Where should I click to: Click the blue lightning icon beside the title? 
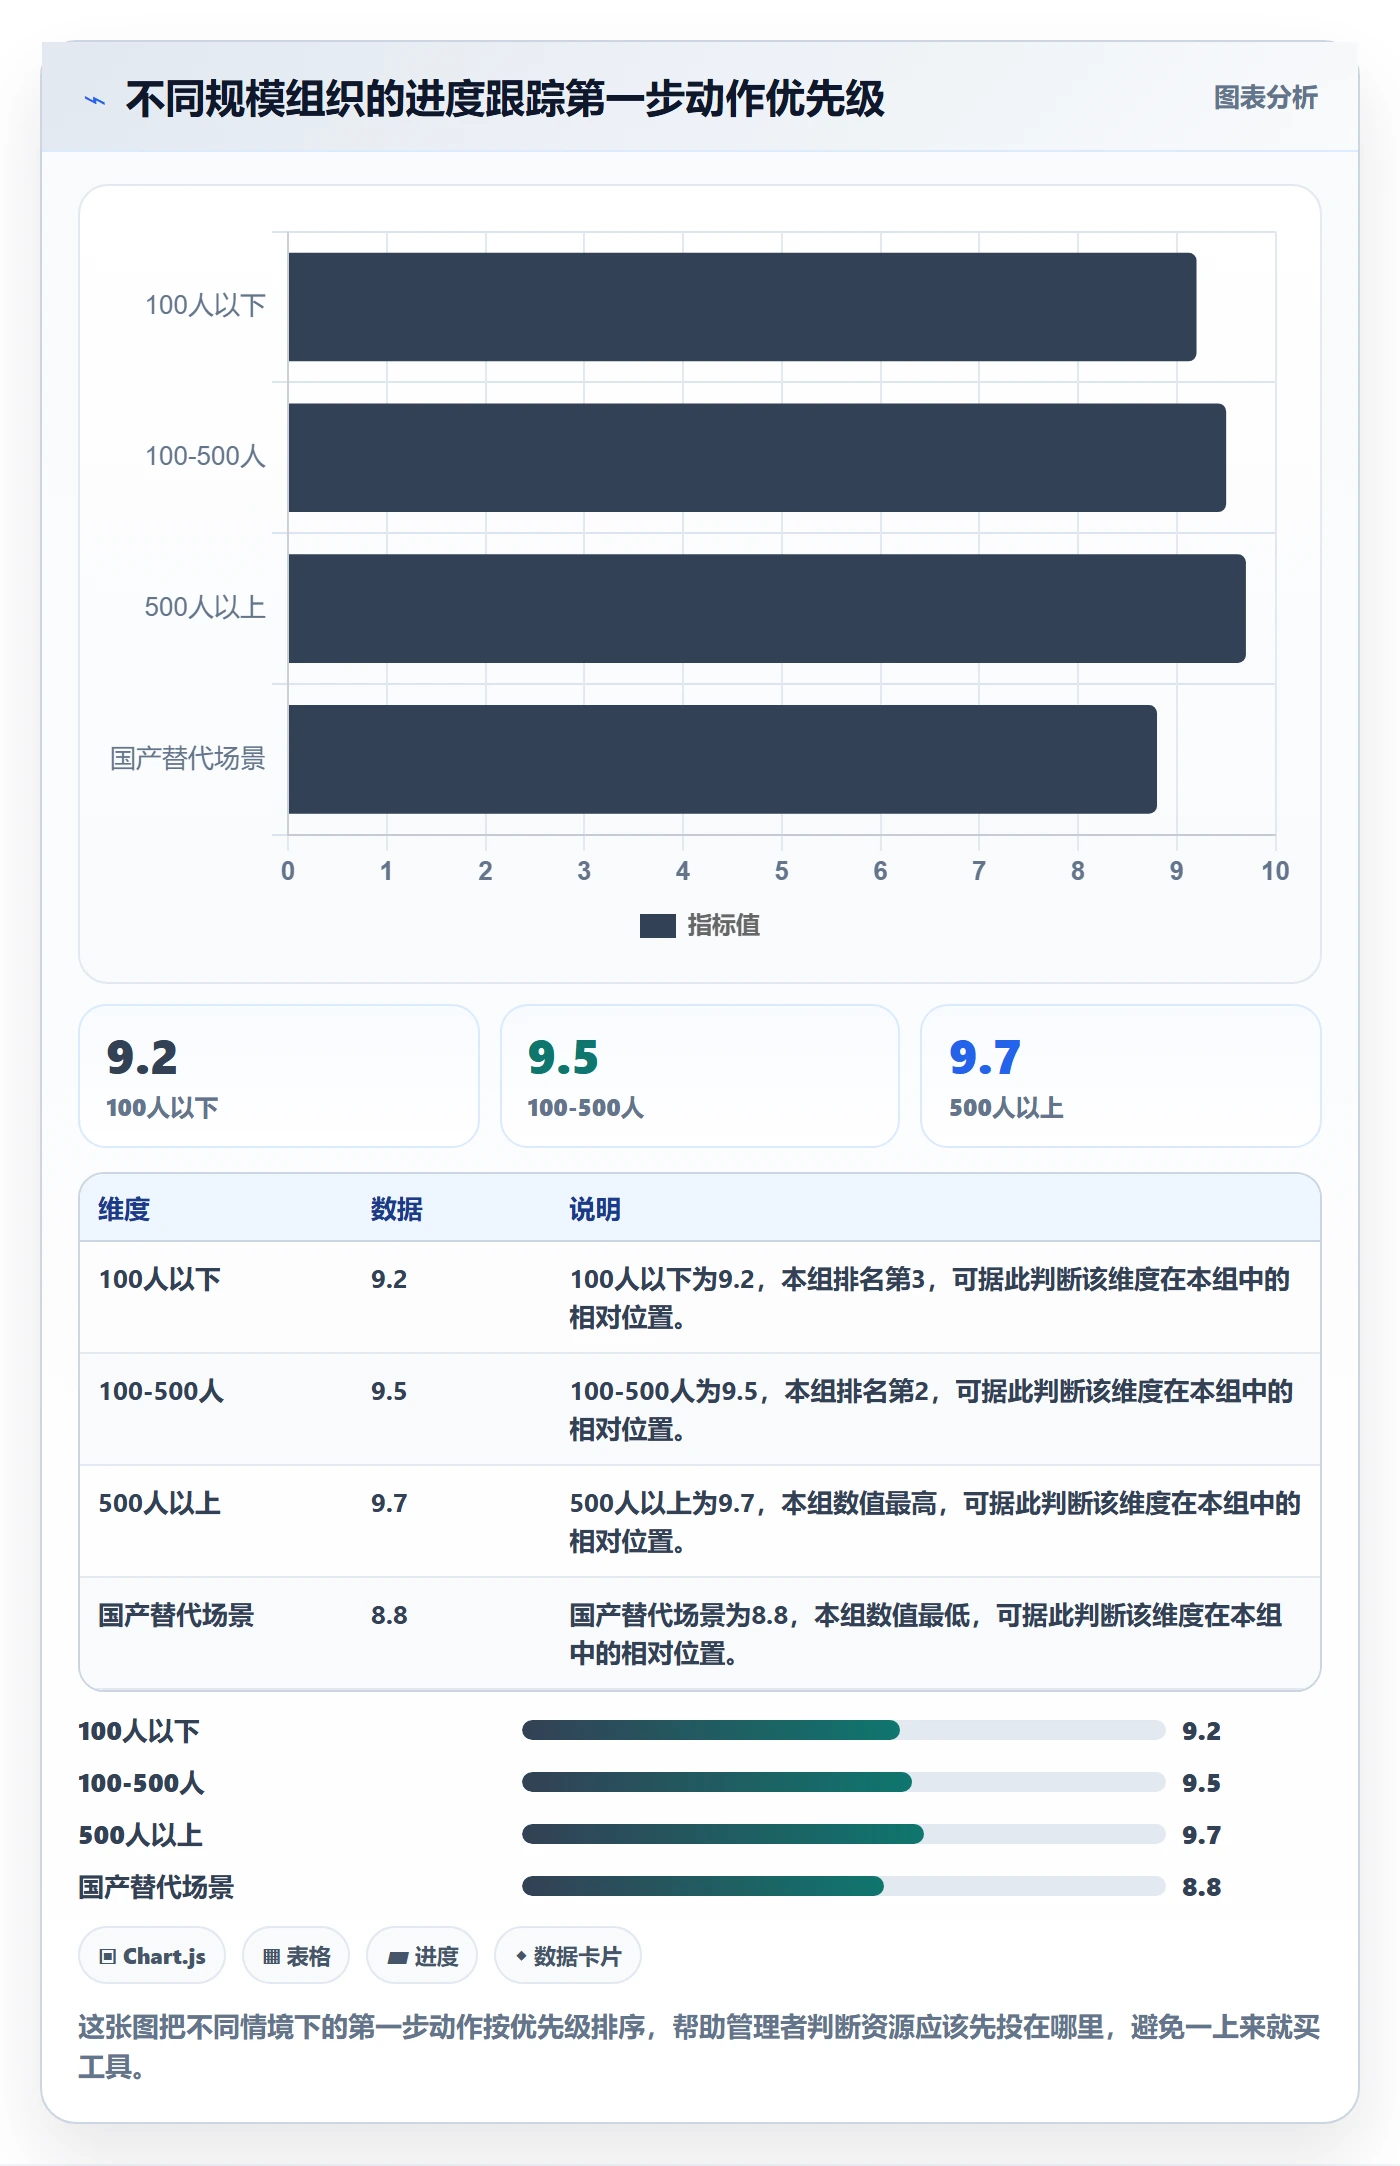coord(95,100)
